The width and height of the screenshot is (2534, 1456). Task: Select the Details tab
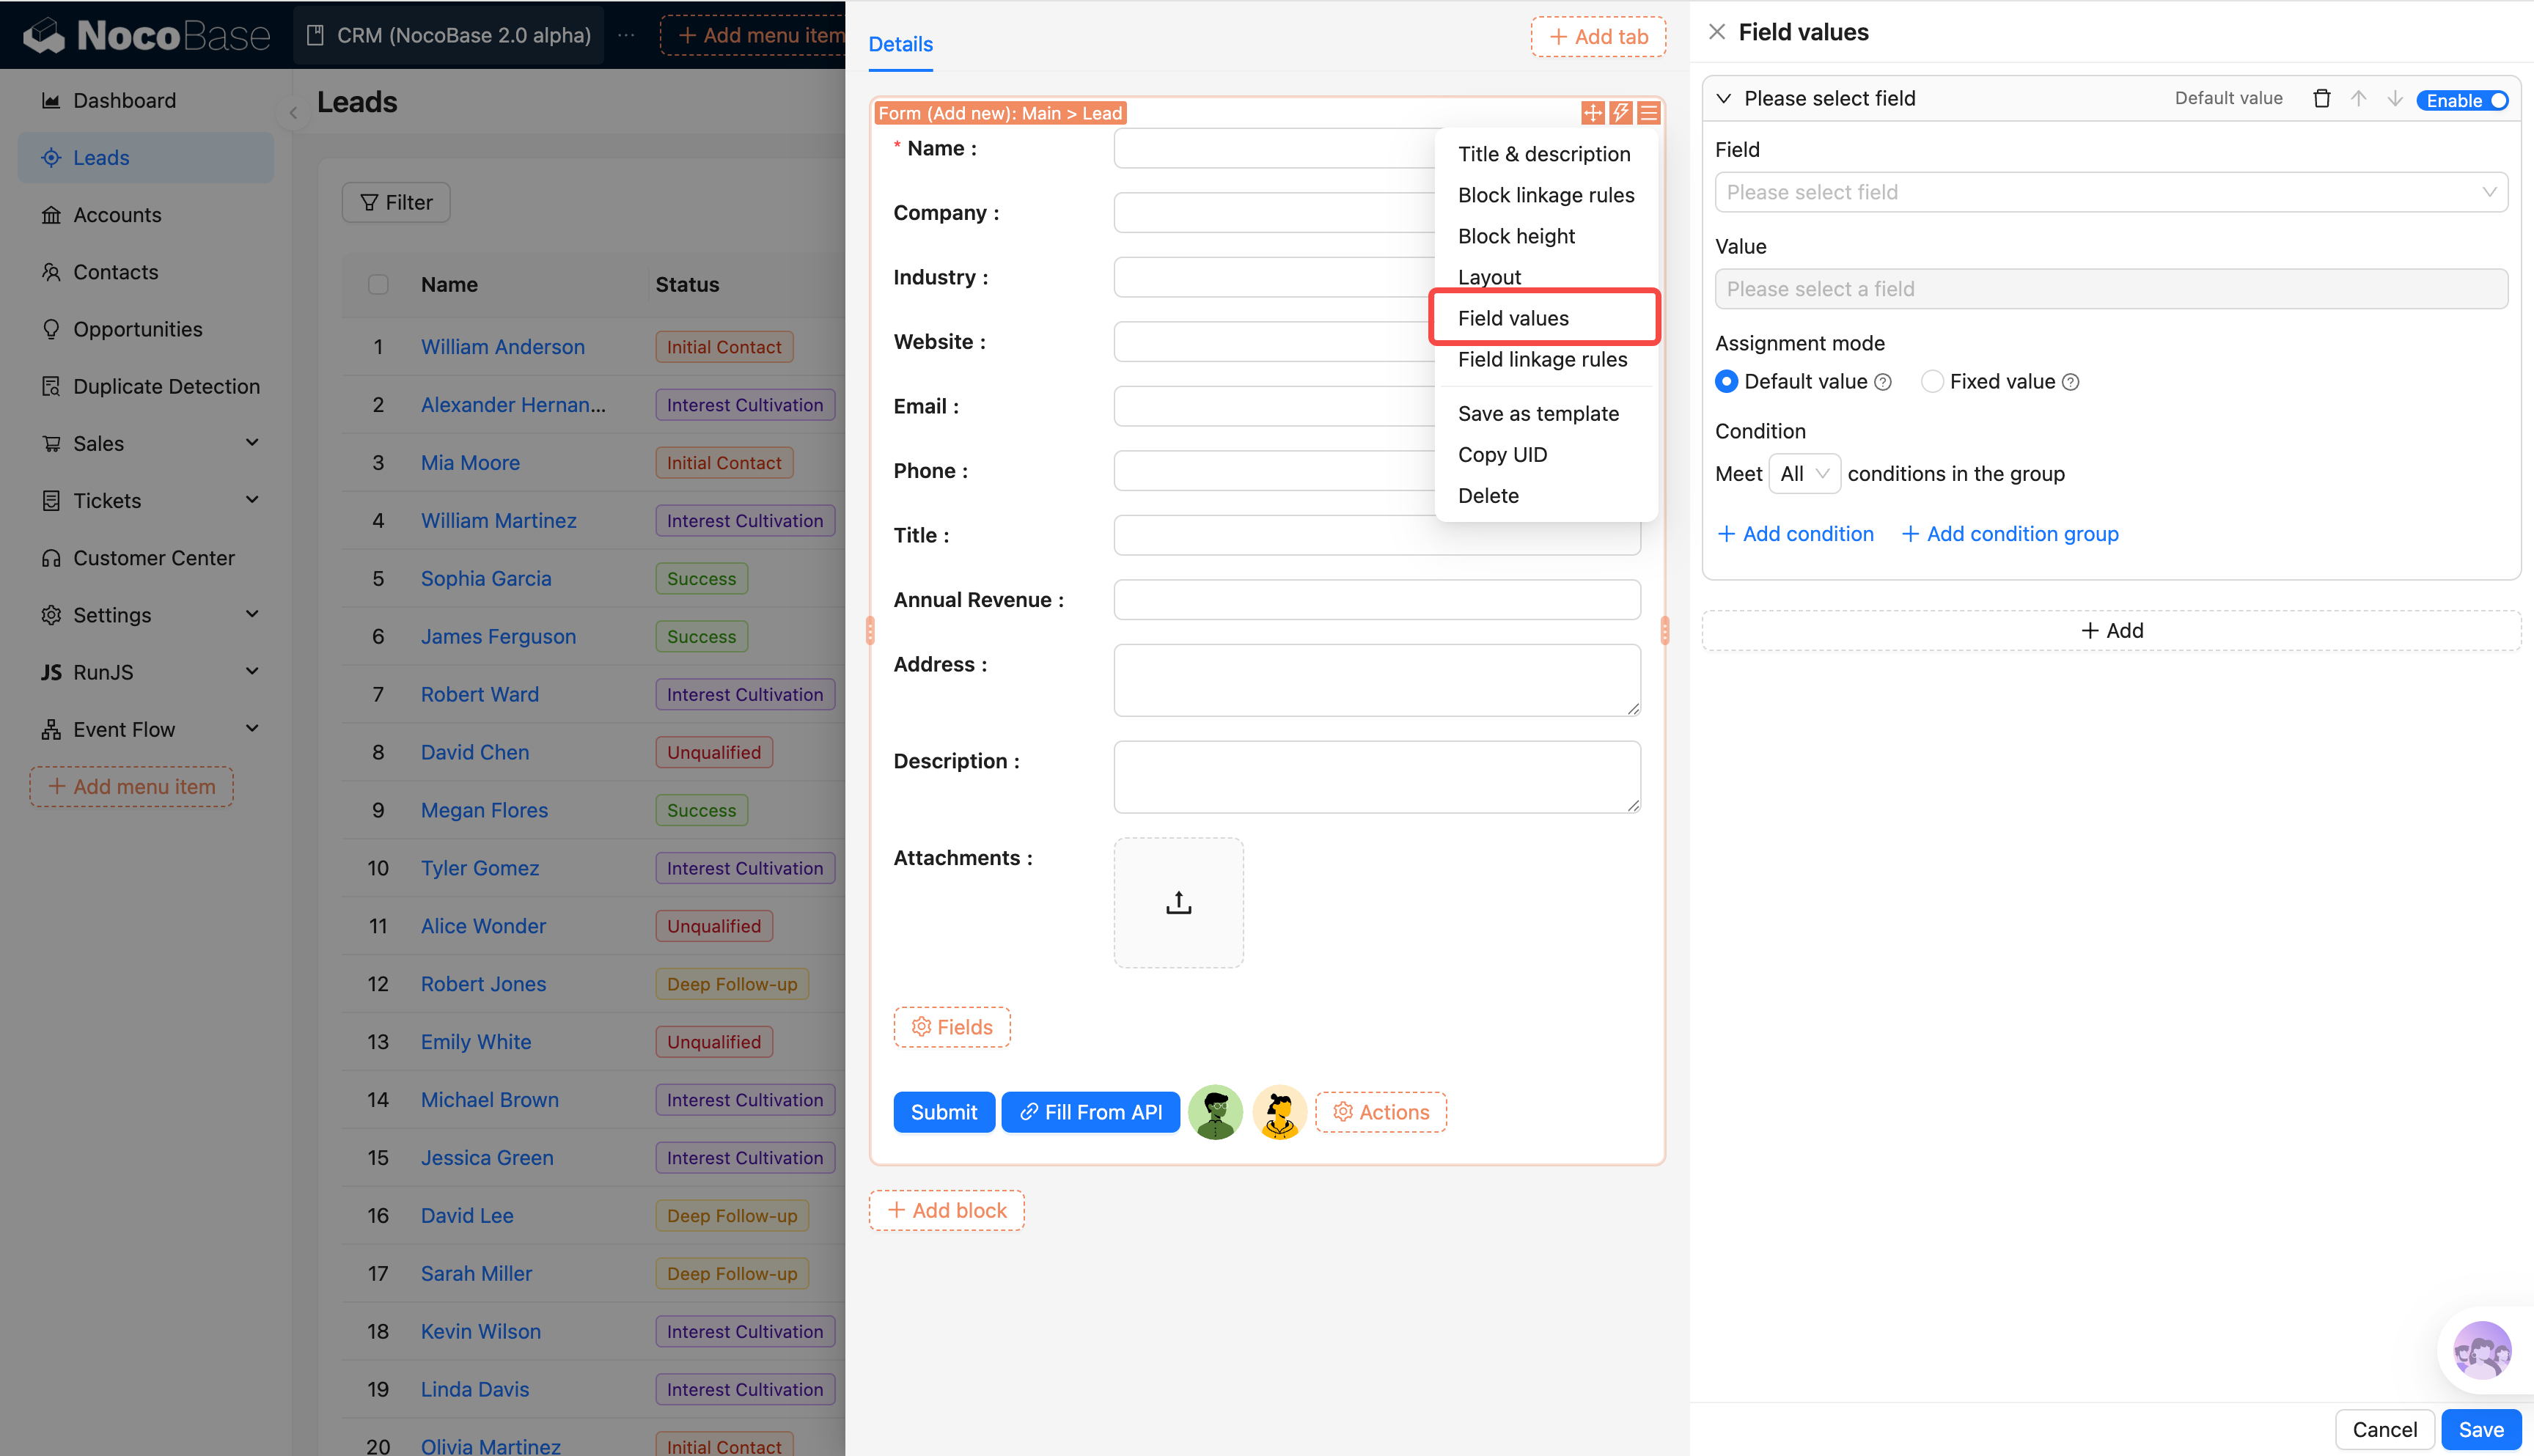(x=900, y=44)
